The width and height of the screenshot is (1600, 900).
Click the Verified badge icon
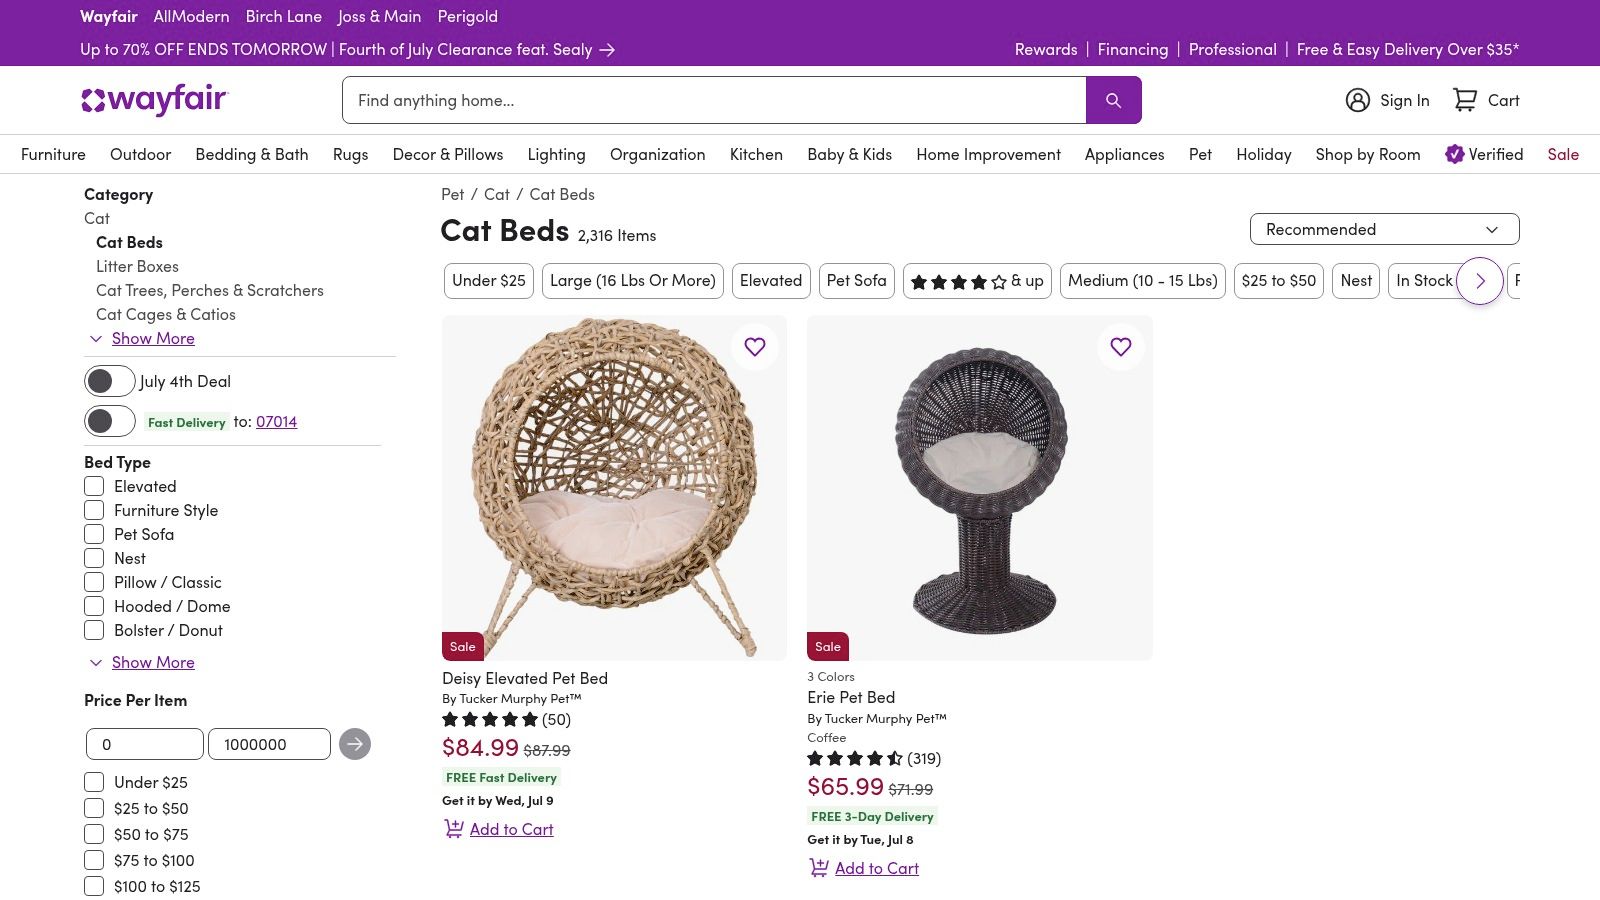point(1454,154)
